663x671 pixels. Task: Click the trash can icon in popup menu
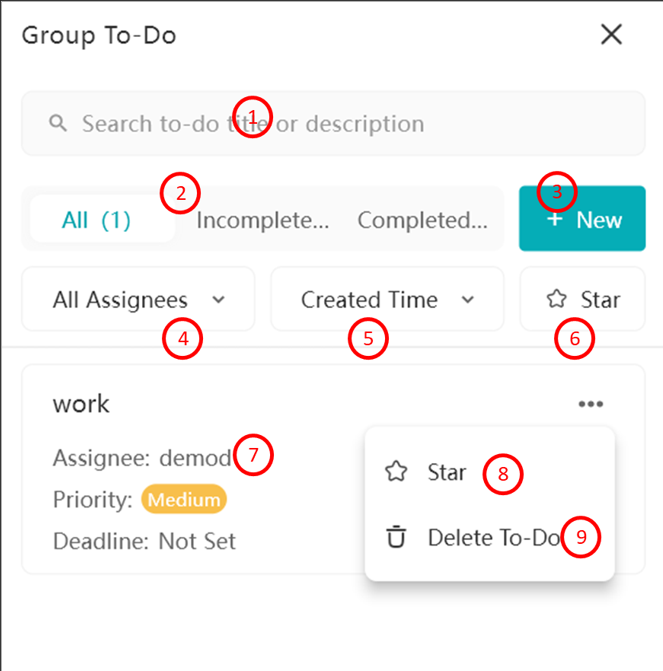[x=396, y=537]
